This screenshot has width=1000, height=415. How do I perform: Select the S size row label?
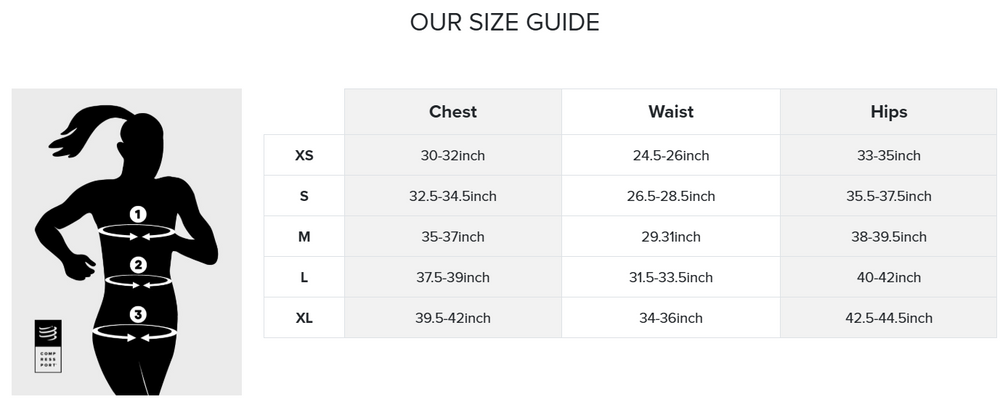[304, 196]
